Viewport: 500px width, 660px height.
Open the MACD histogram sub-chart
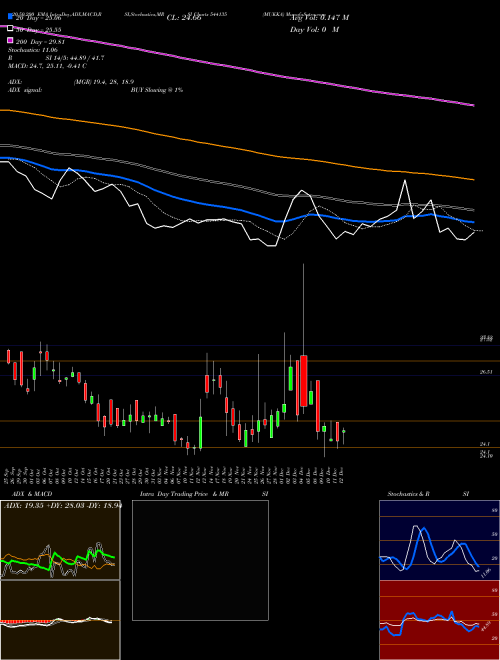tap(60, 620)
